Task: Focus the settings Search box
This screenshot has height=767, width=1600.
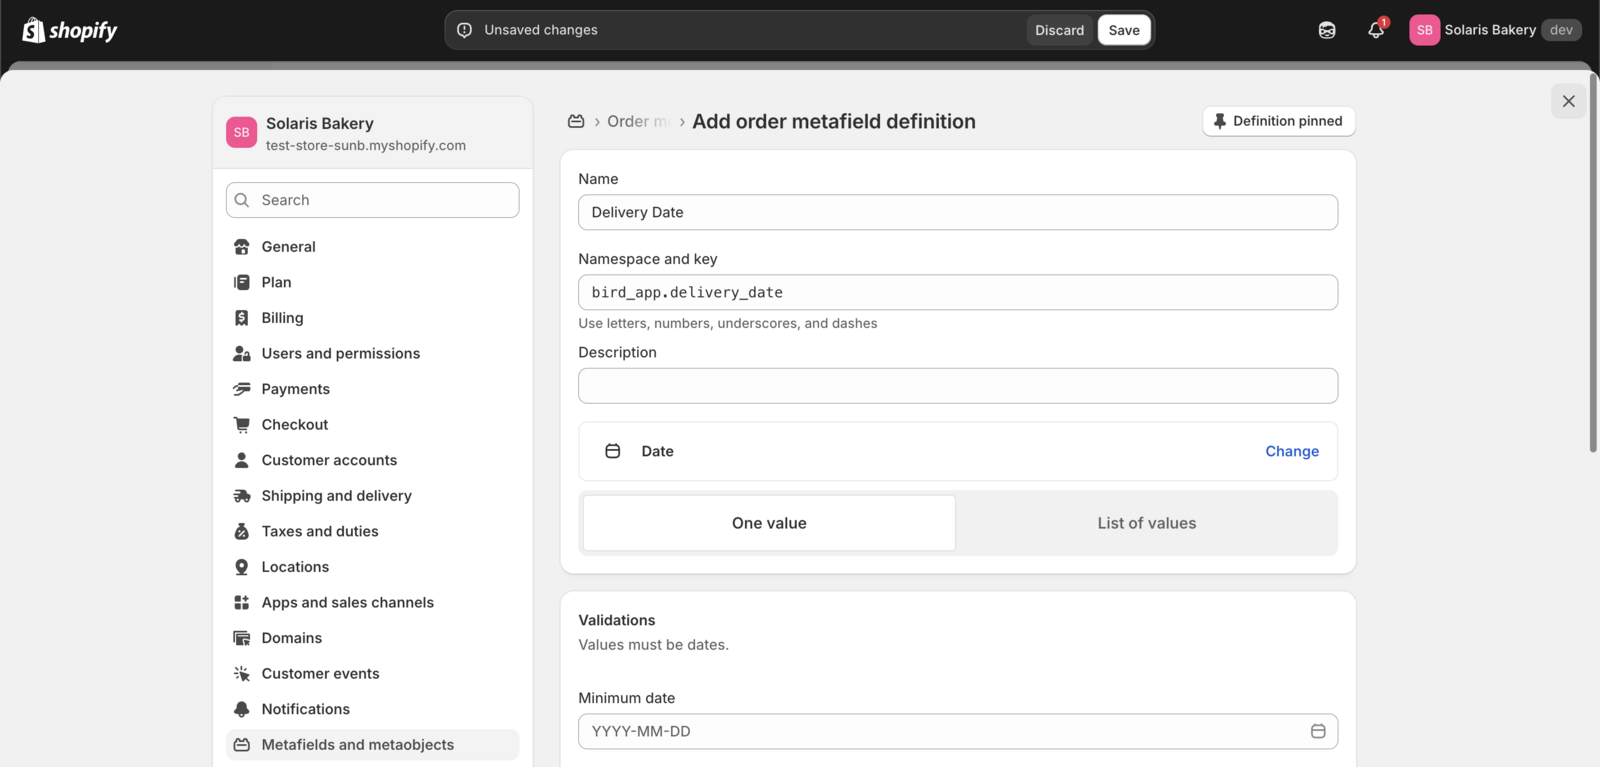Action: tap(372, 200)
